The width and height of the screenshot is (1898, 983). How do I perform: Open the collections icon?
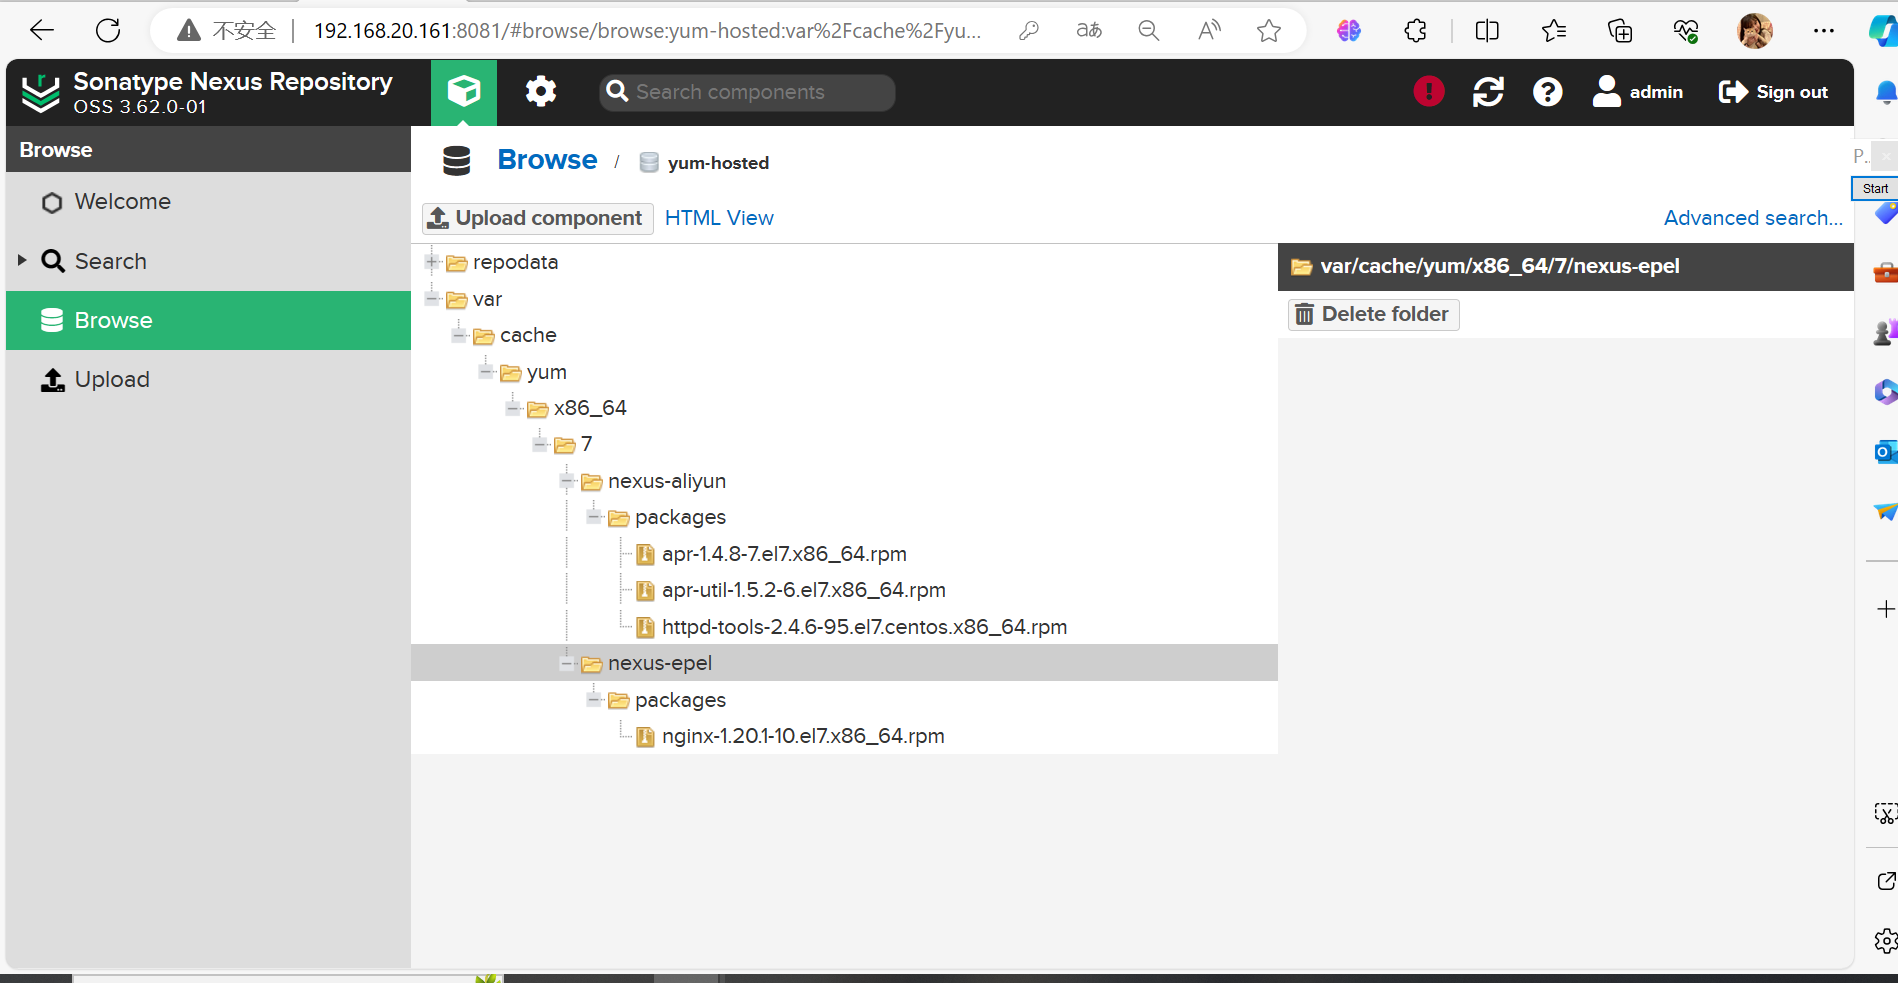coord(1620,31)
